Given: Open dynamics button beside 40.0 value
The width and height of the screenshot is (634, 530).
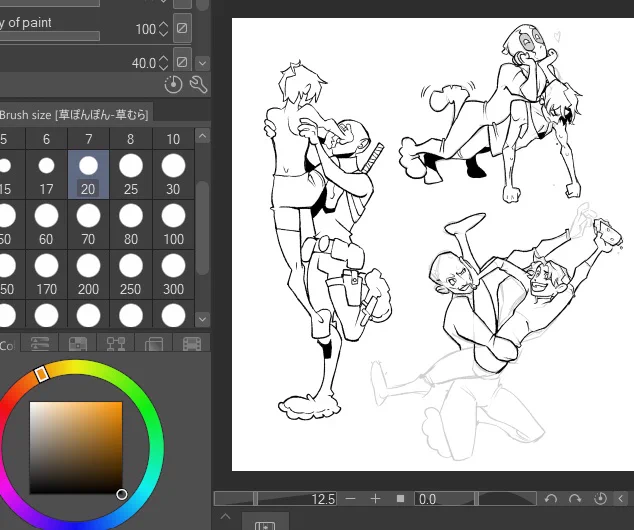Looking at the screenshot, I should 182,62.
